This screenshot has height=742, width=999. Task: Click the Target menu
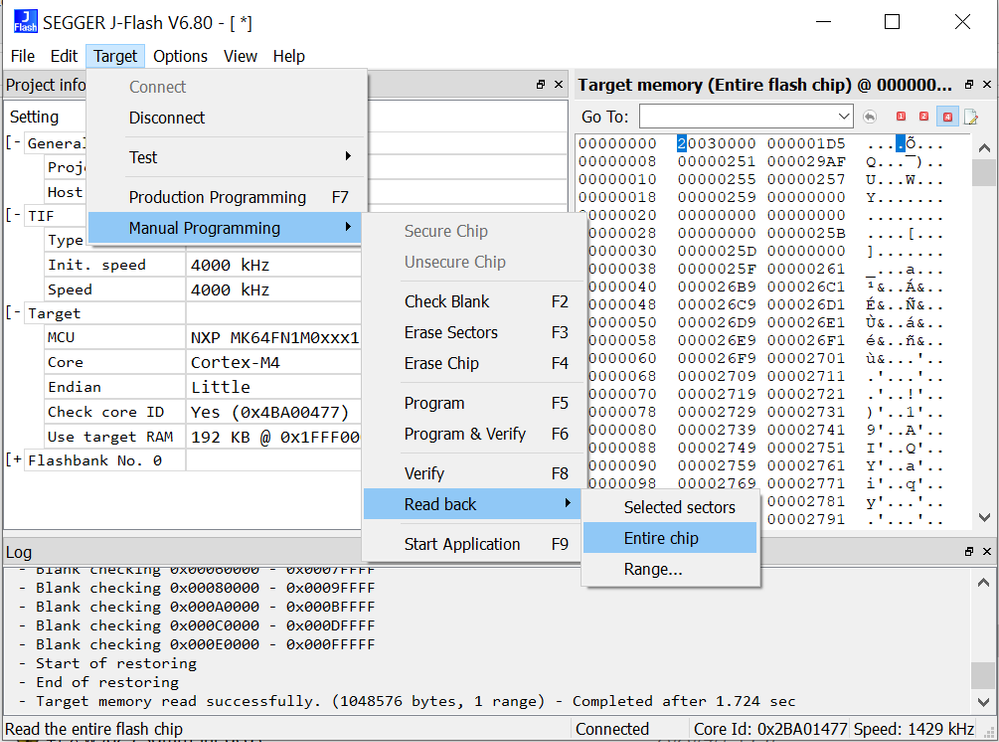(115, 56)
